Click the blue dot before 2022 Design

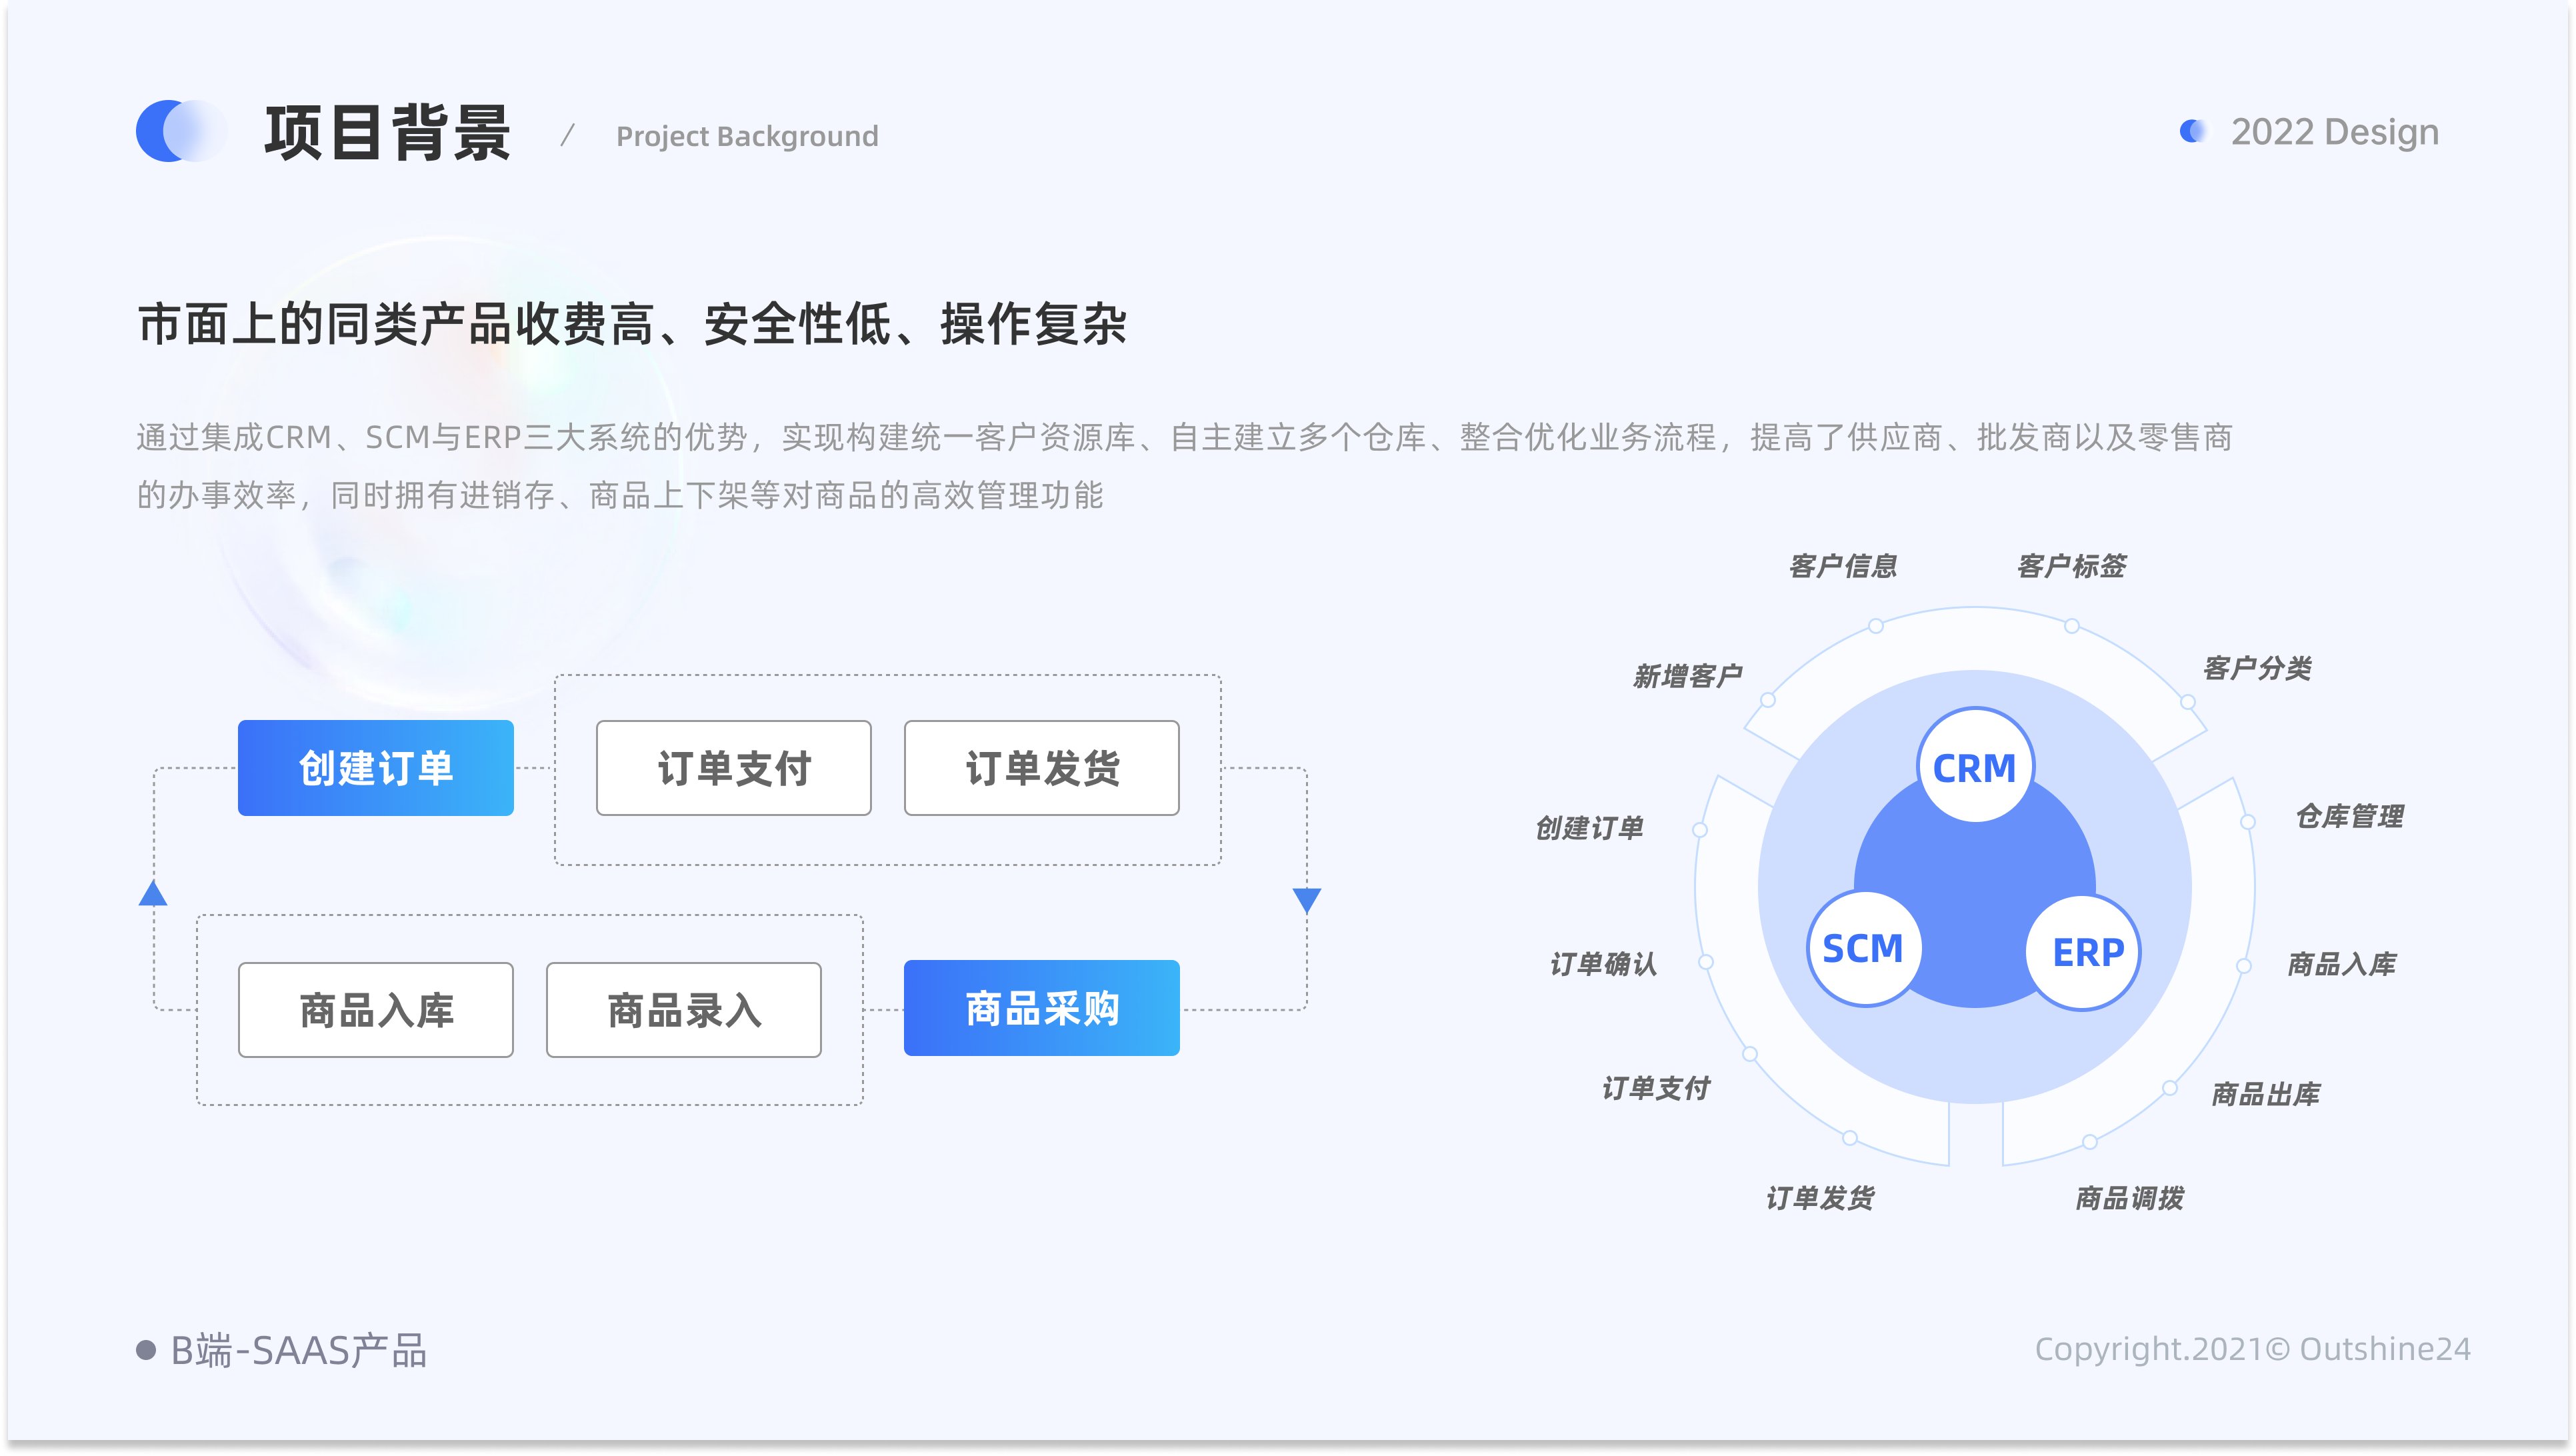pyautogui.click(x=2192, y=132)
